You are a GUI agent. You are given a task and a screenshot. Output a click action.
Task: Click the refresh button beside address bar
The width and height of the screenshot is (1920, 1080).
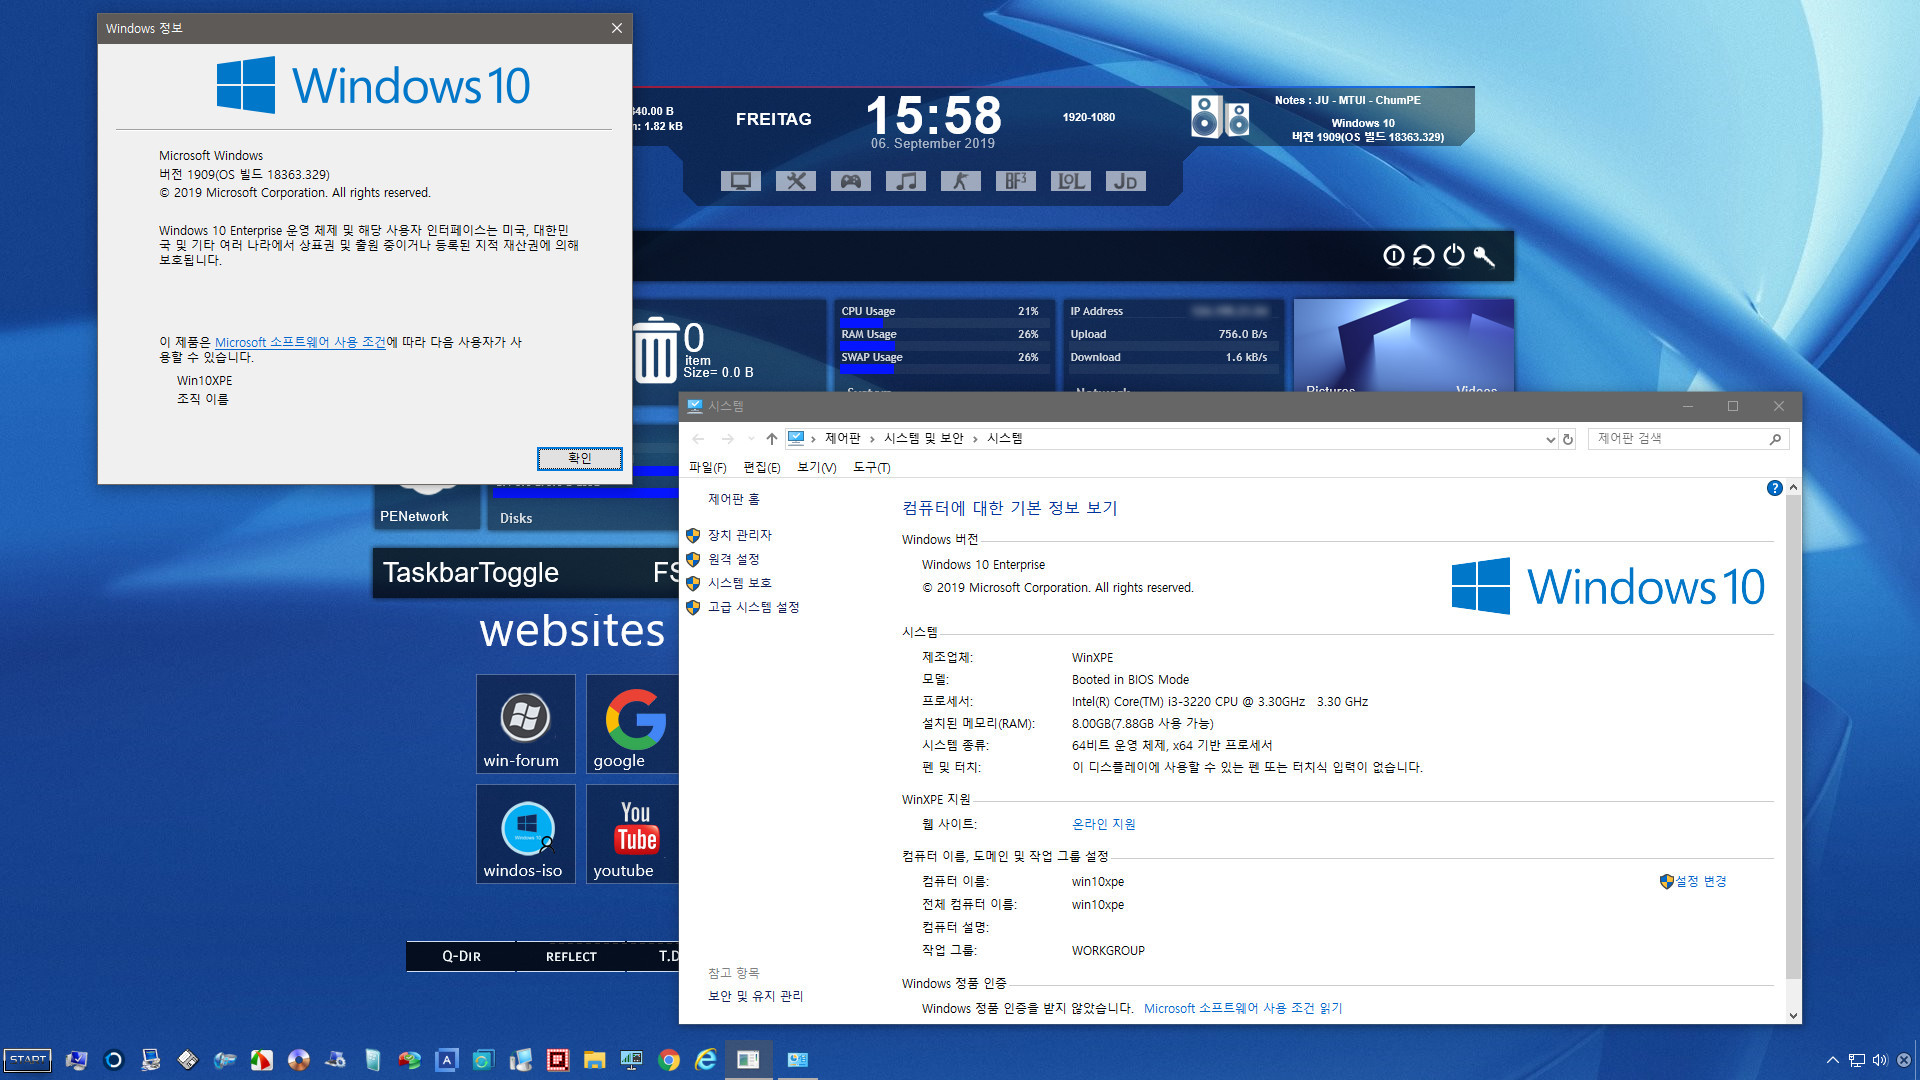[x=1568, y=439]
